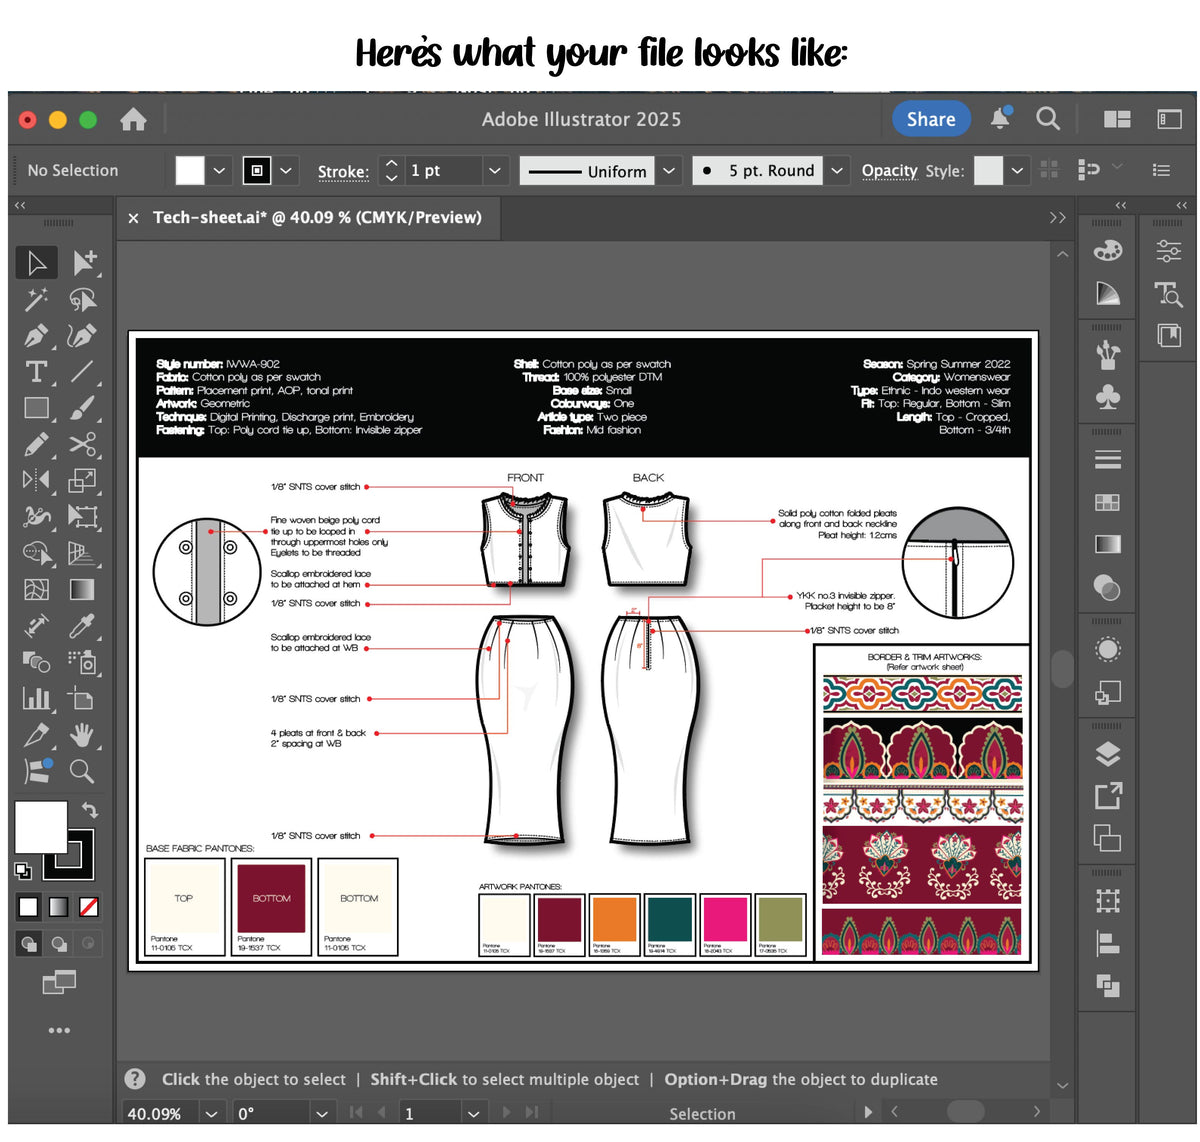Open the Align panel icon
The width and height of the screenshot is (1200, 1142).
pyautogui.click(x=1107, y=943)
